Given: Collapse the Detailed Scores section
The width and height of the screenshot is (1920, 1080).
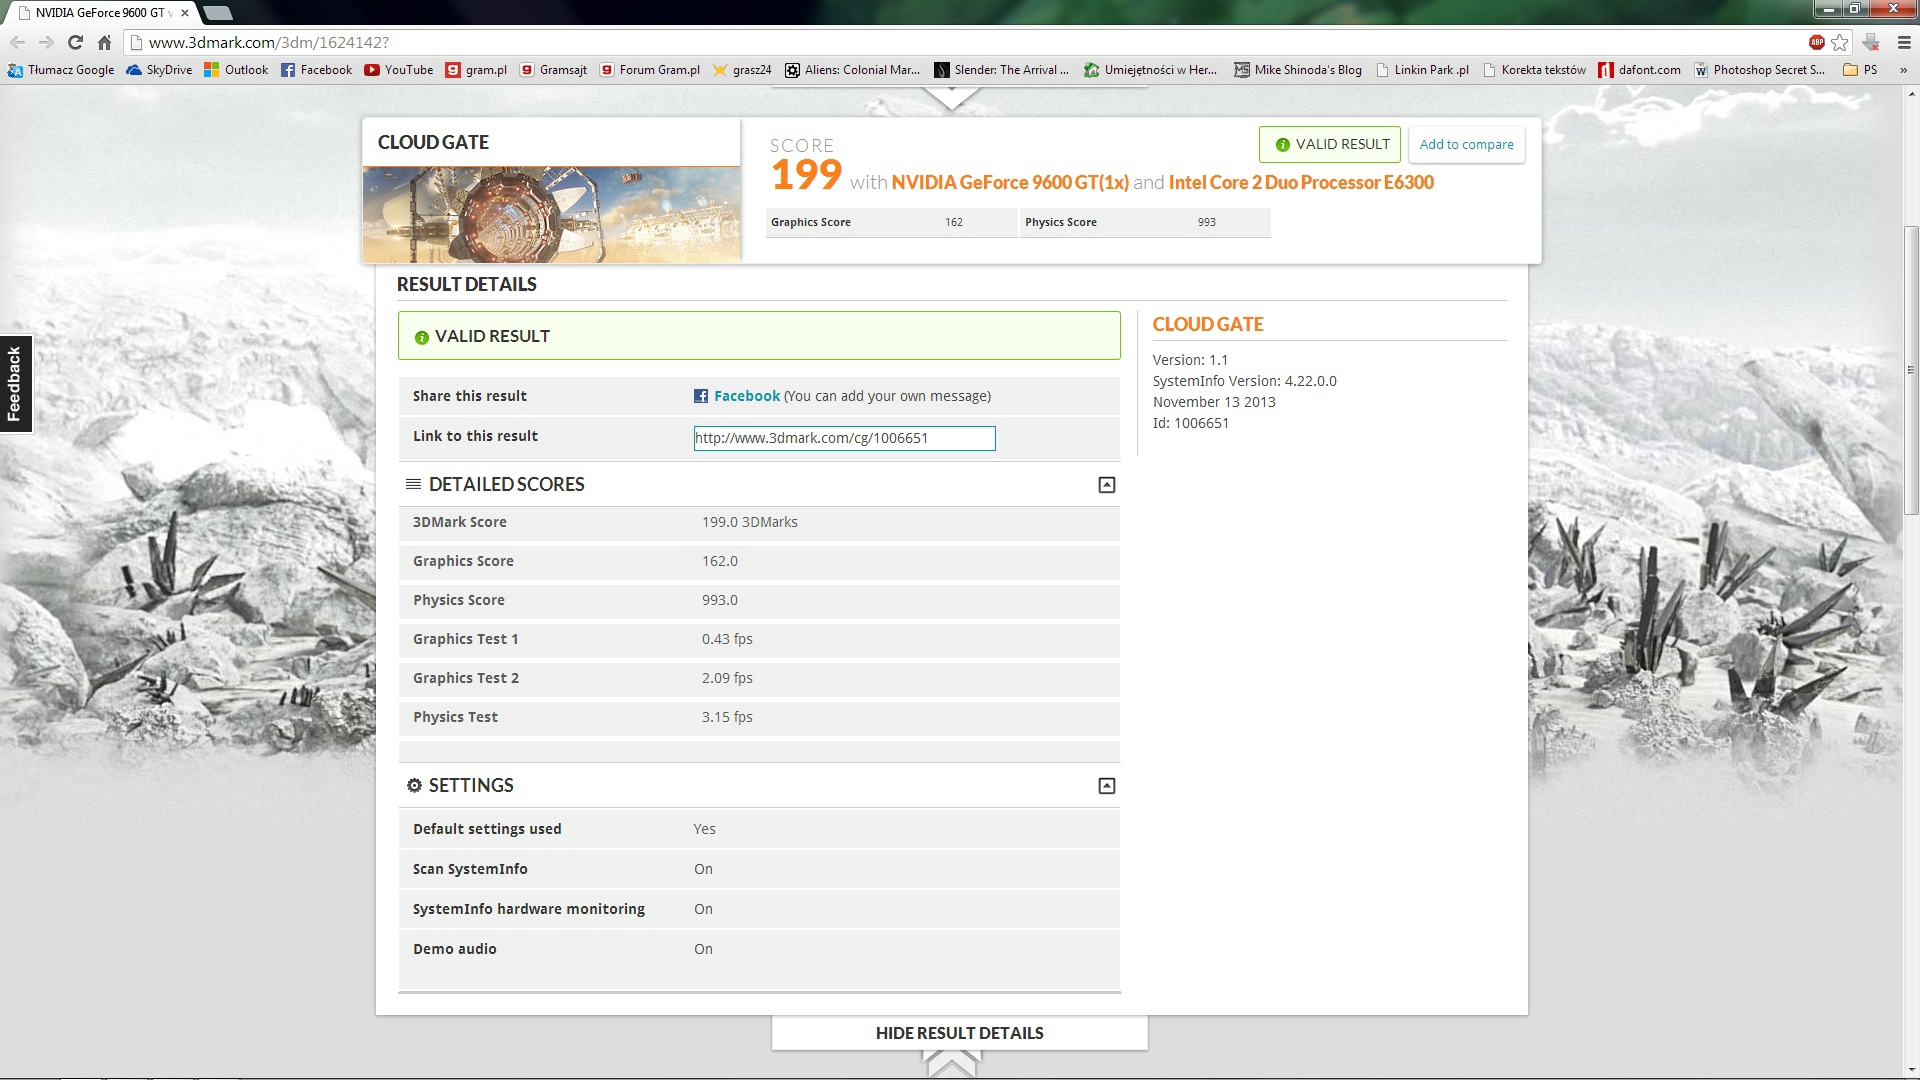Looking at the screenshot, I should pos(1106,485).
